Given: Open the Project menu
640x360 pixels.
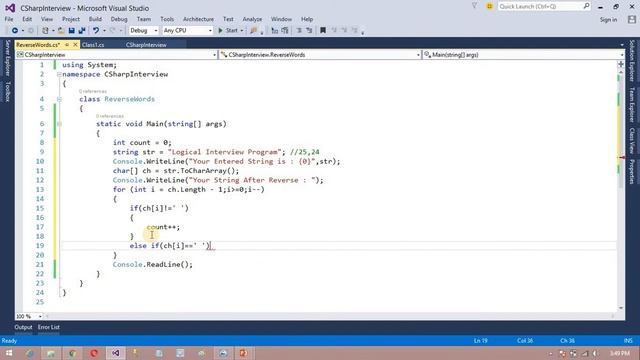Looking at the screenshot, I should point(71,19).
